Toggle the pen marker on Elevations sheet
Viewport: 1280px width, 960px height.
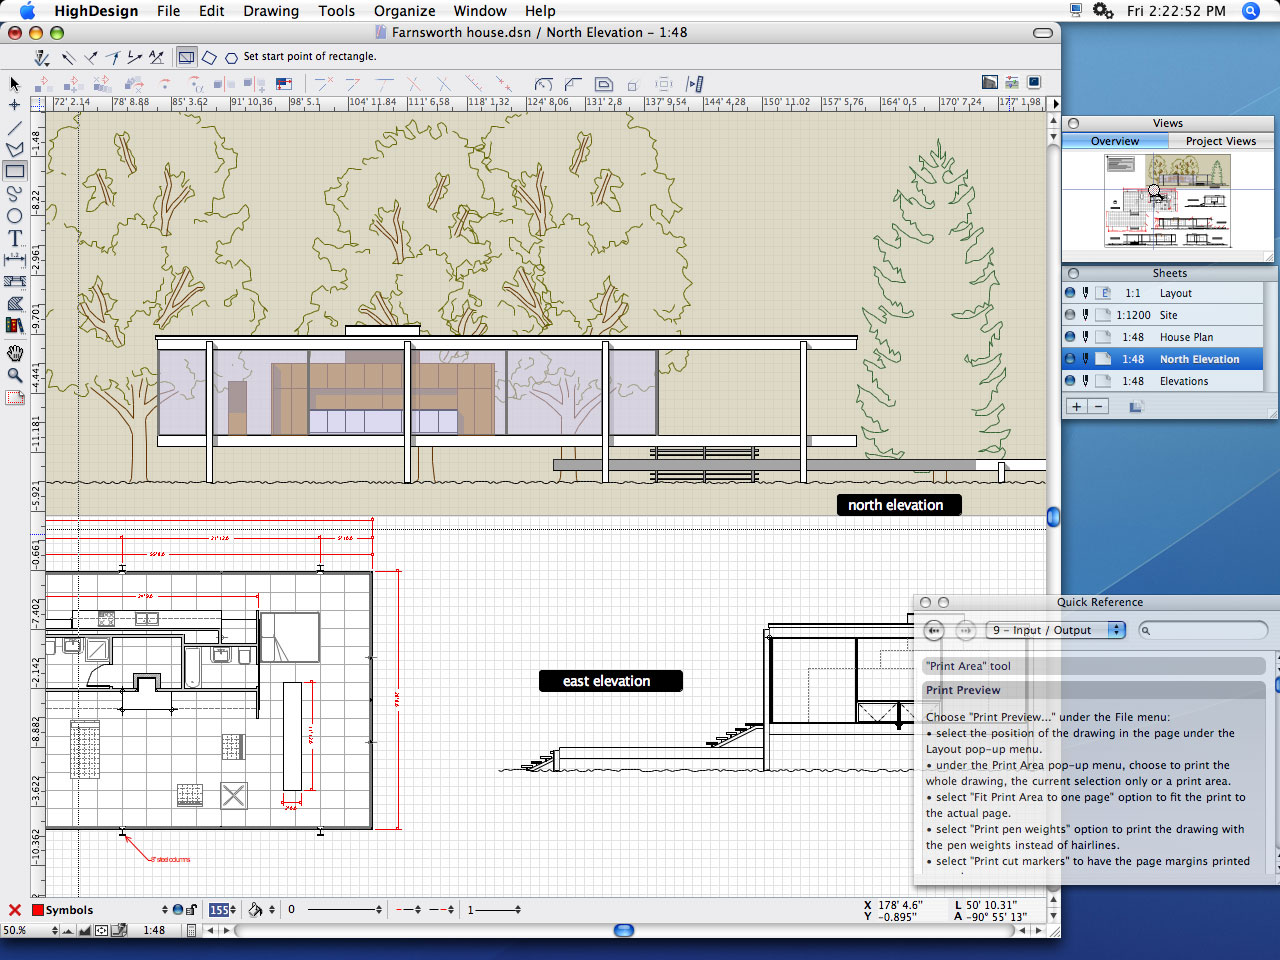pos(1085,381)
